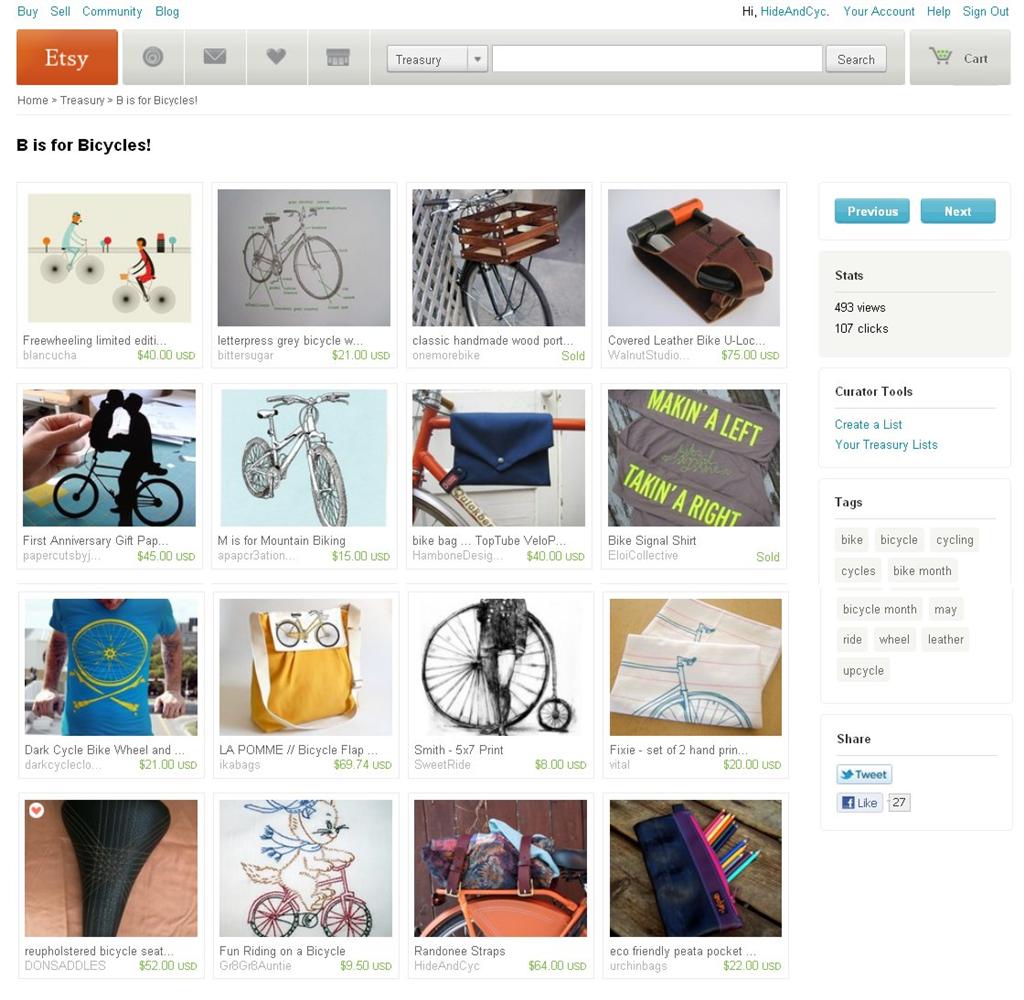This screenshot has width=1024, height=1000.
Task: Go to Treasury in the breadcrumb
Action: click(x=82, y=100)
